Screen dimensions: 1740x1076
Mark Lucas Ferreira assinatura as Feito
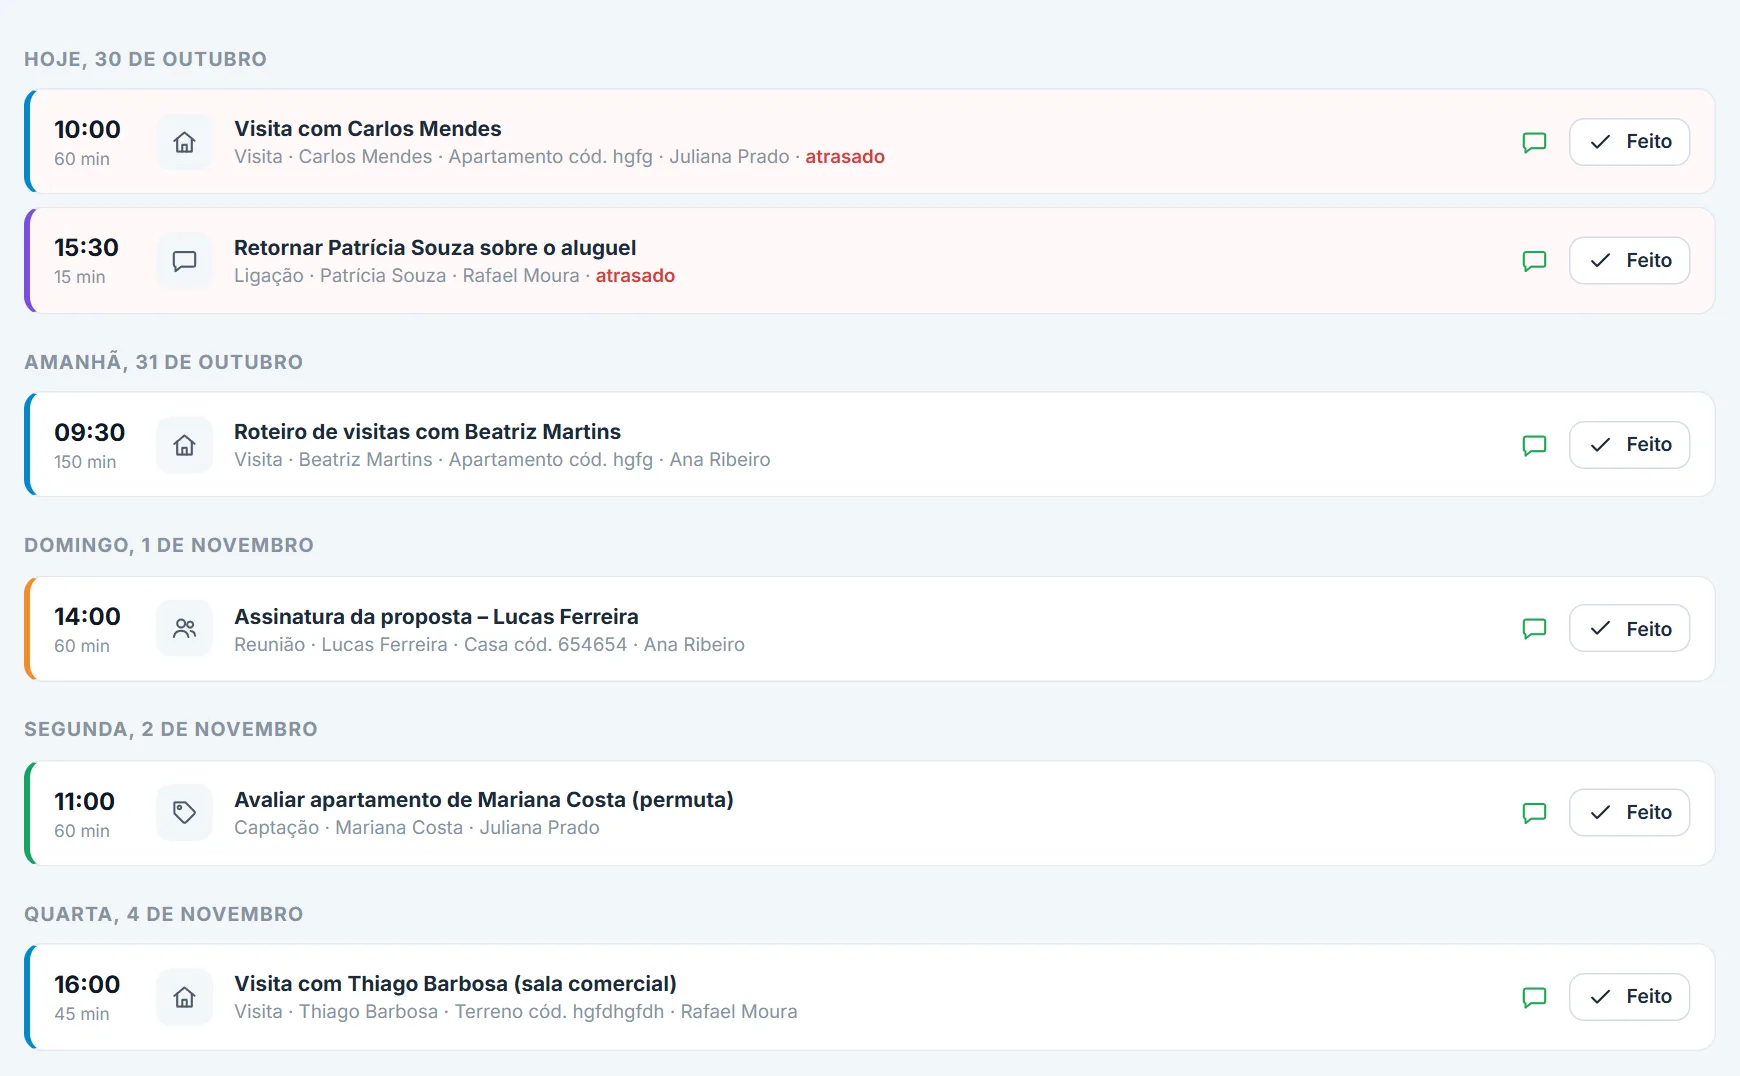[x=1629, y=629]
